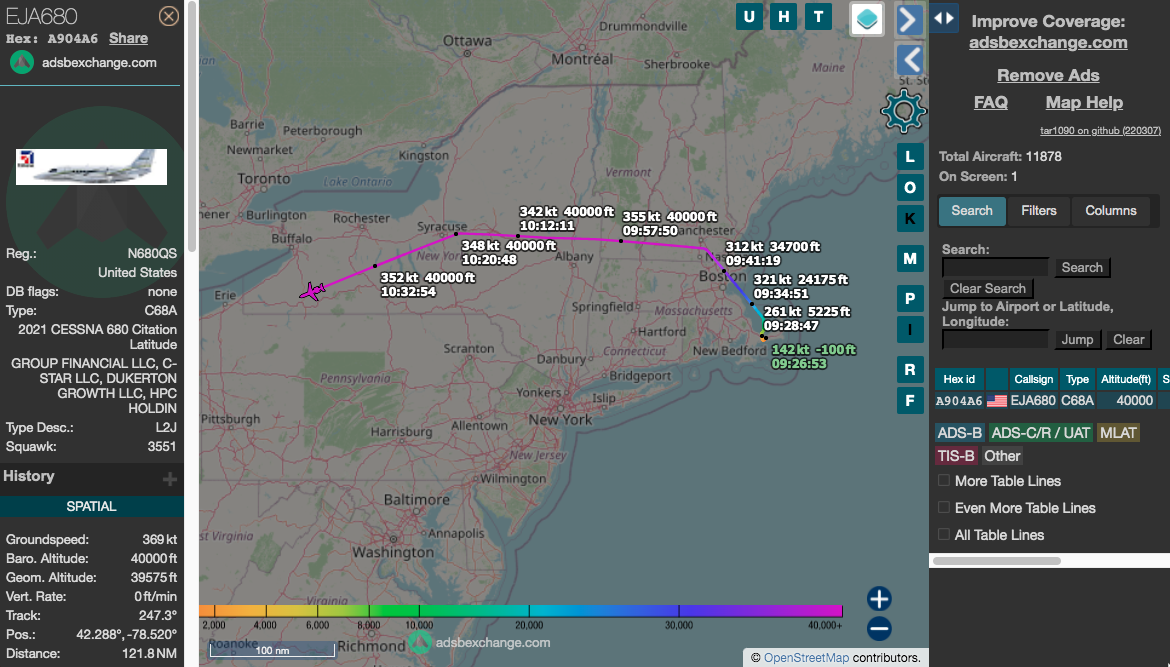Click the TIS-B legend tag

click(956, 456)
